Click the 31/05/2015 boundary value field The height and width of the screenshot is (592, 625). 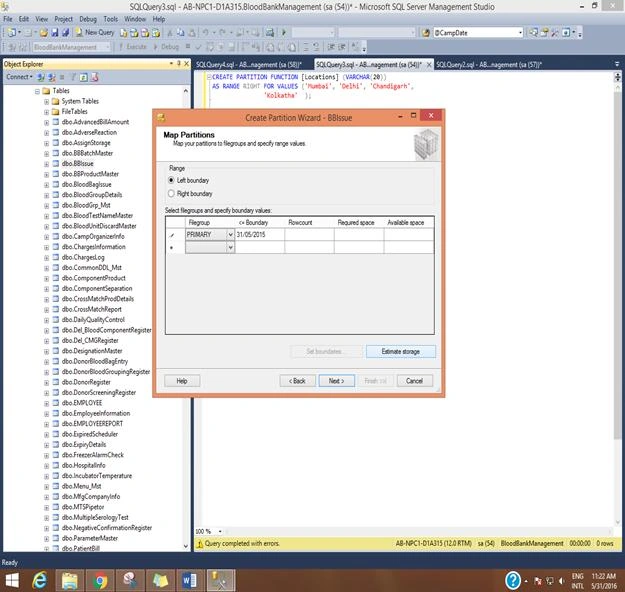pyautogui.click(x=260, y=234)
